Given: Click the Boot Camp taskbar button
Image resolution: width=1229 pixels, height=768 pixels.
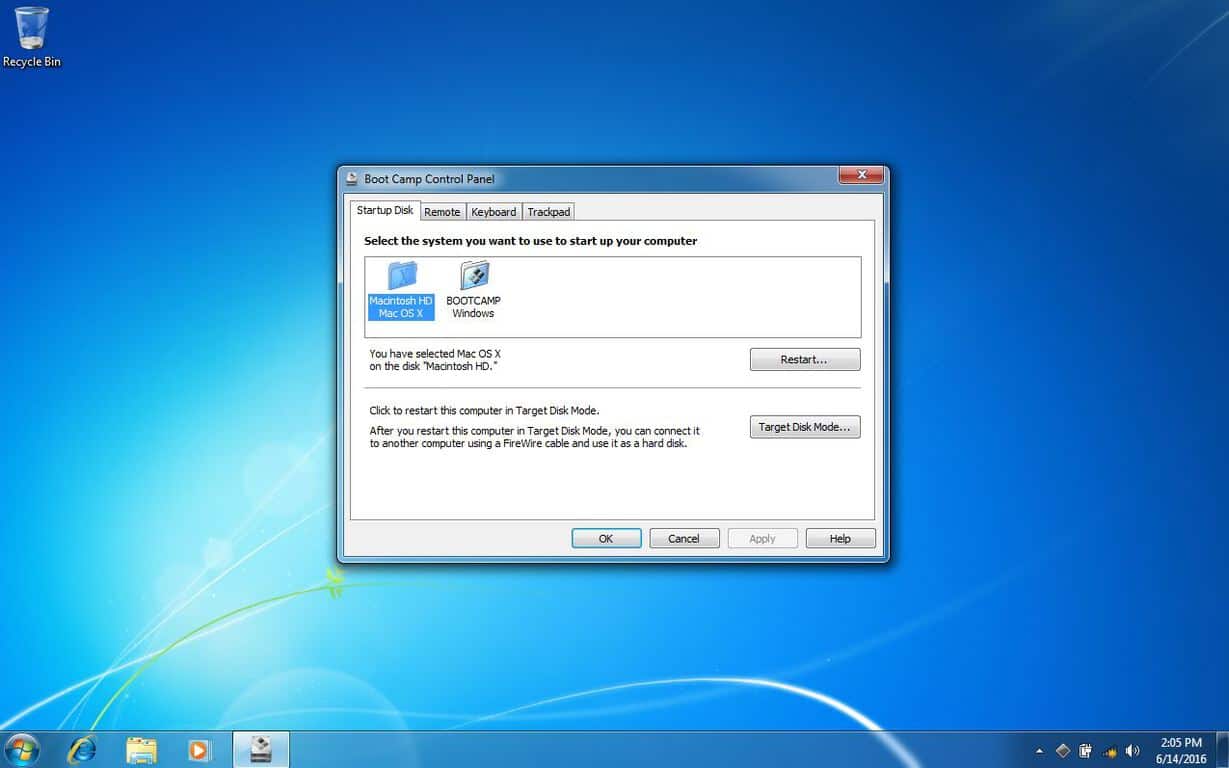Looking at the screenshot, I should [x=261, y=749].
